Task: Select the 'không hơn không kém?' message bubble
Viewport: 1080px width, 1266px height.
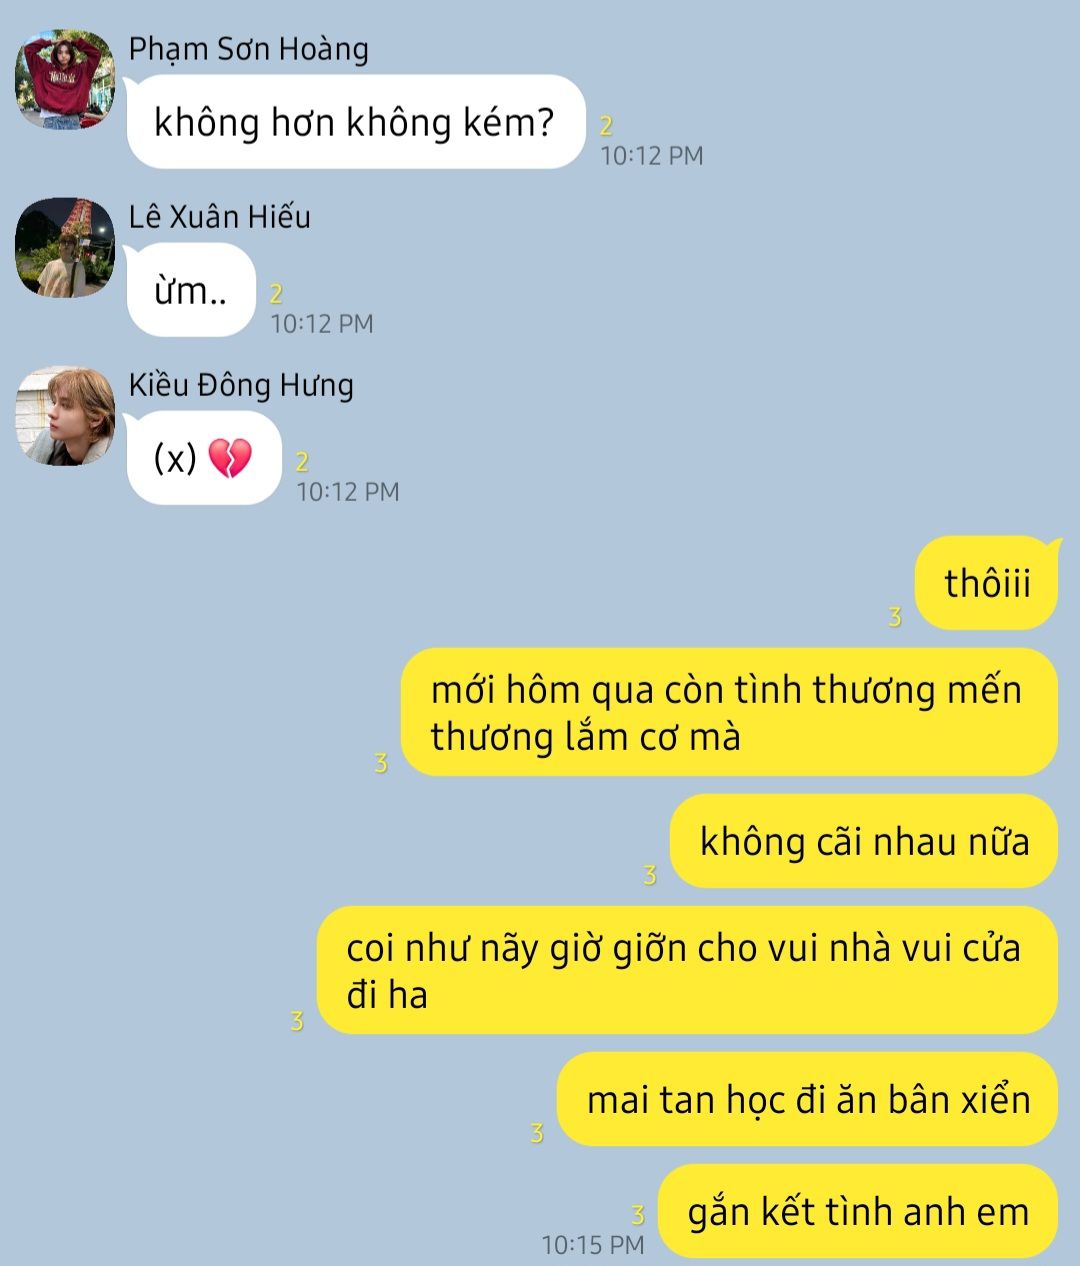Action: point(356,122)
